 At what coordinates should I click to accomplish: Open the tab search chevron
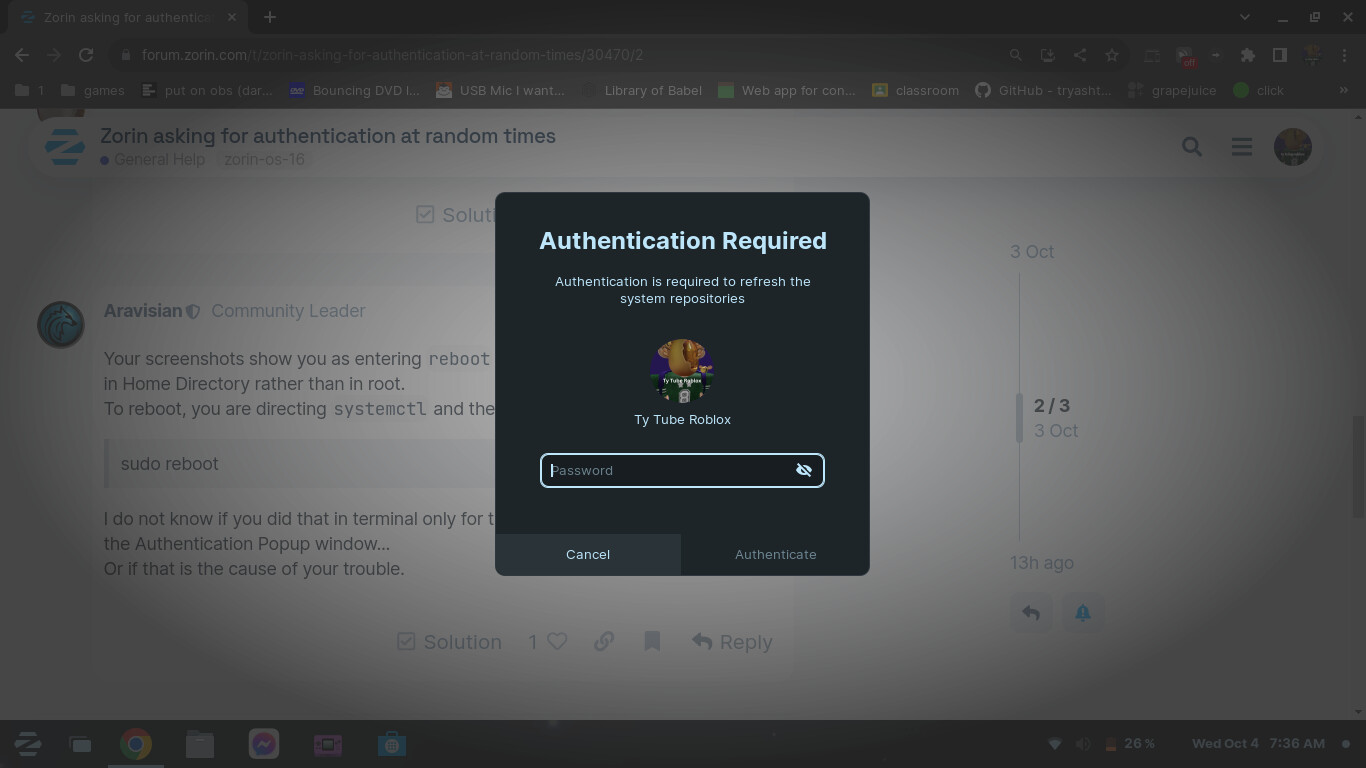(1244, 17)
